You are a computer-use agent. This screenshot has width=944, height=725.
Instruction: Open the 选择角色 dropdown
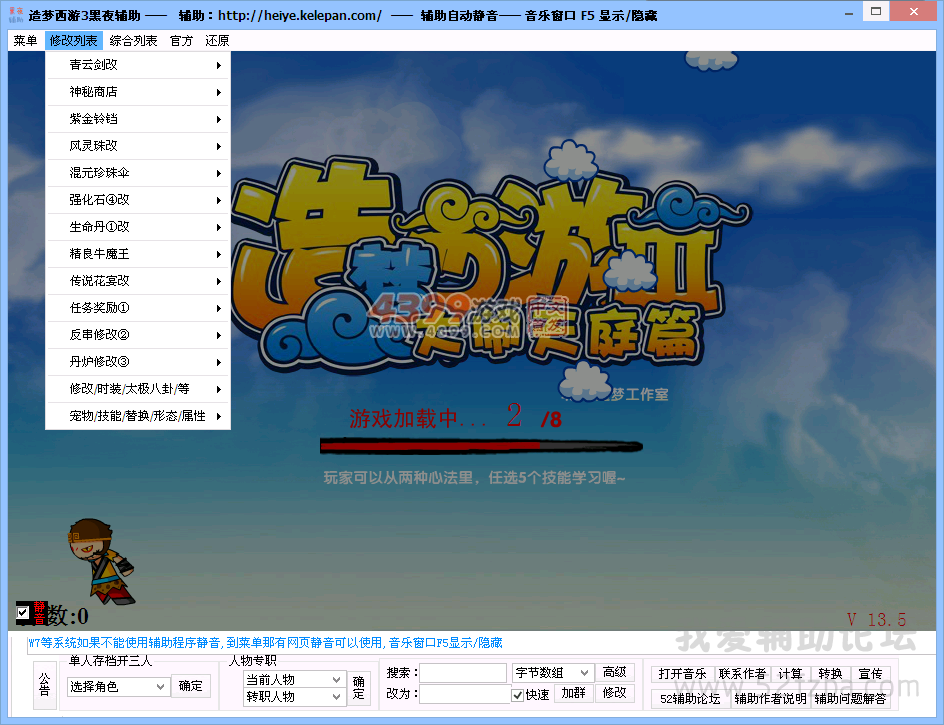[x=117, y=686]
